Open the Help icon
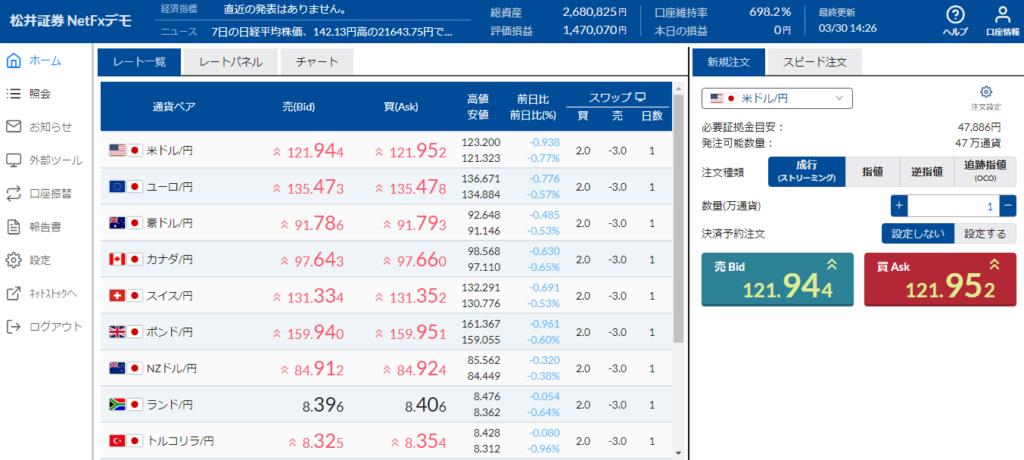This screenshot has height=460, width=1024. coord(955,14)
